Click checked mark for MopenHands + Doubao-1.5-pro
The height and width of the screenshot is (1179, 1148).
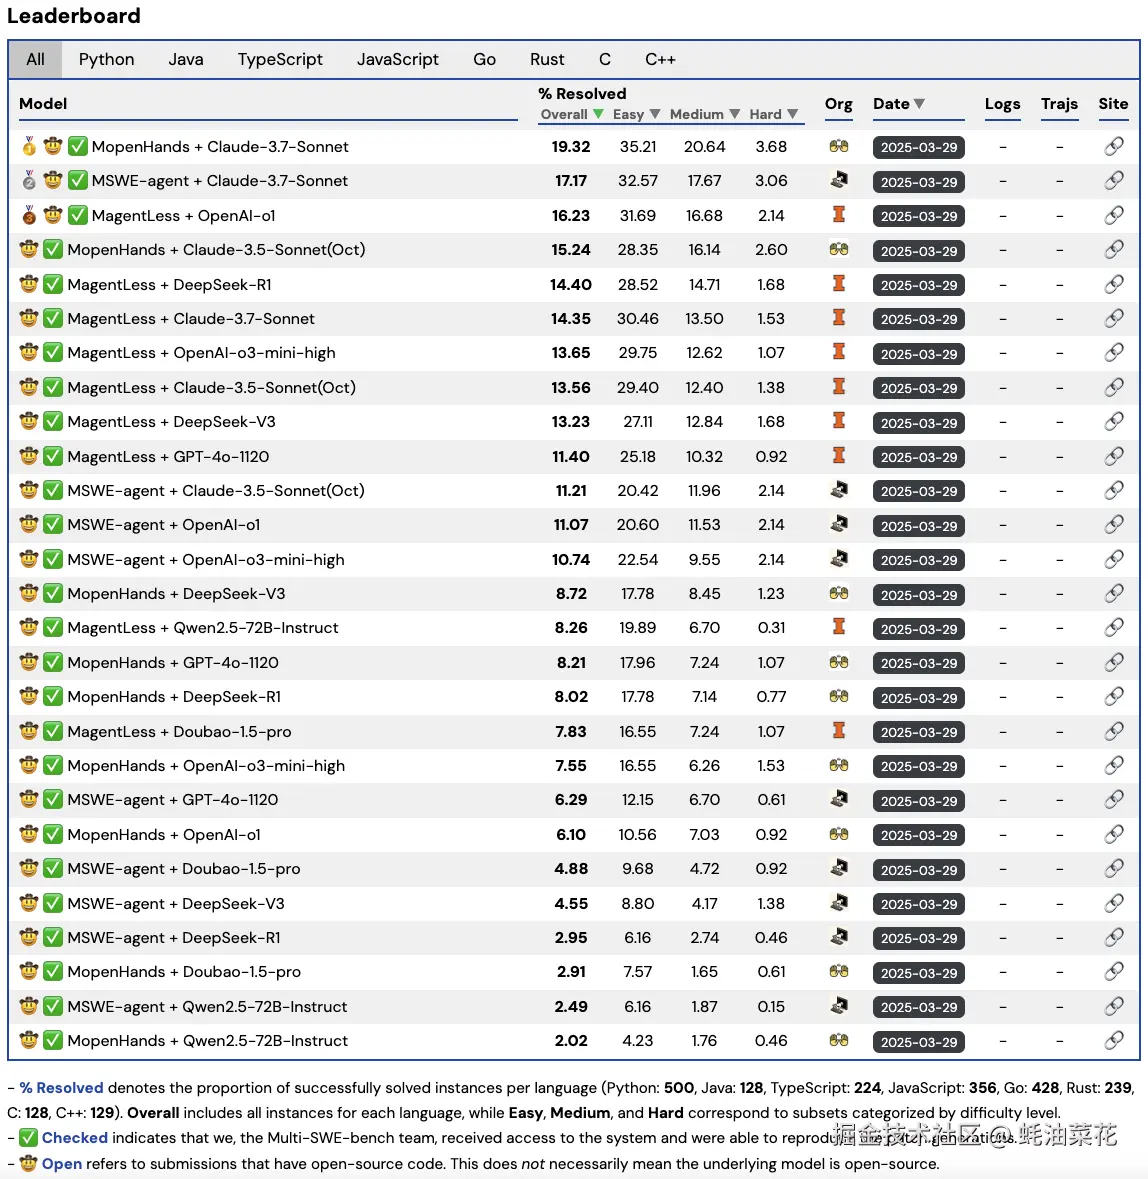pos(53,971)
